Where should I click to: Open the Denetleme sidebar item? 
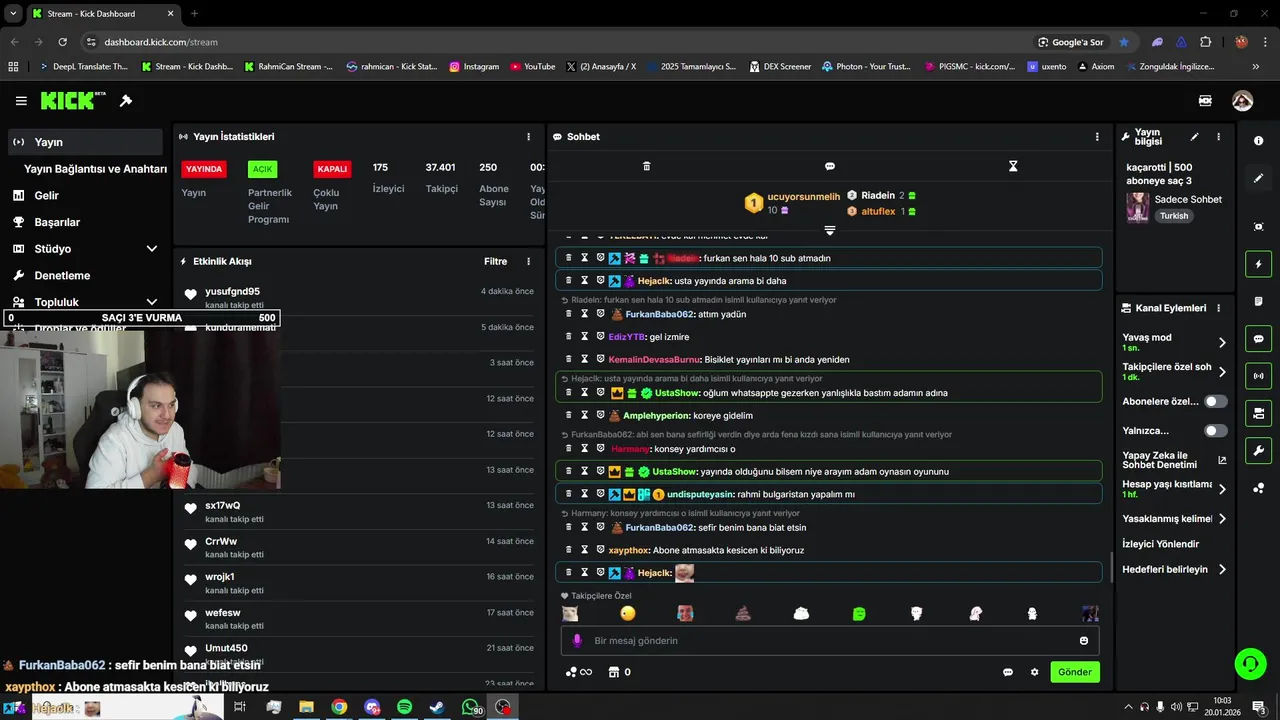click(85, 276)
